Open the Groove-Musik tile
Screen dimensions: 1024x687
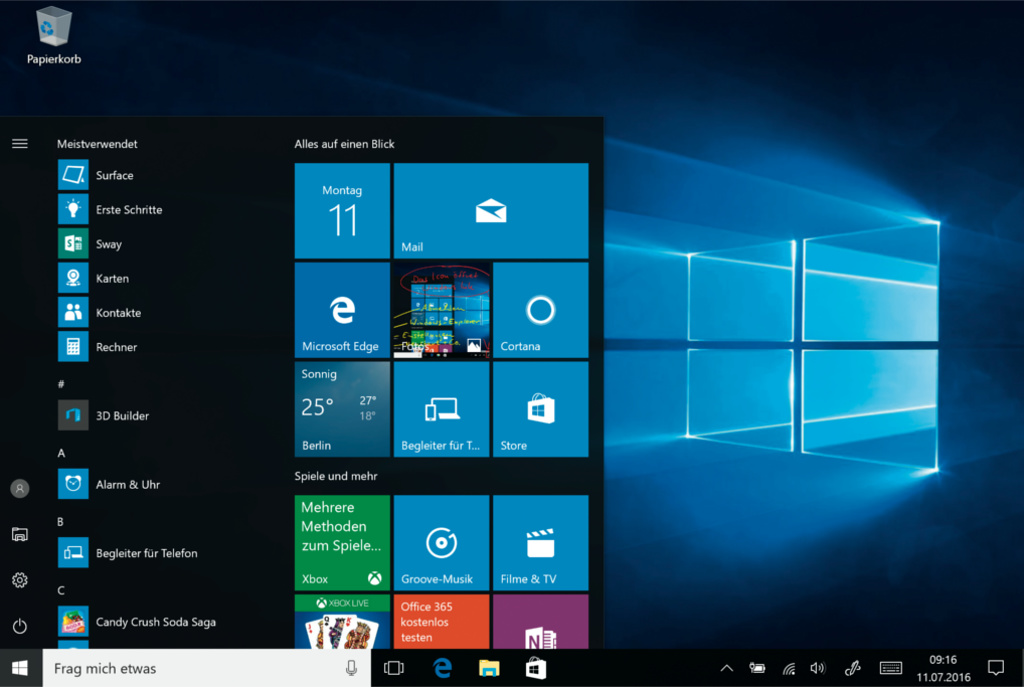[441, 542]
